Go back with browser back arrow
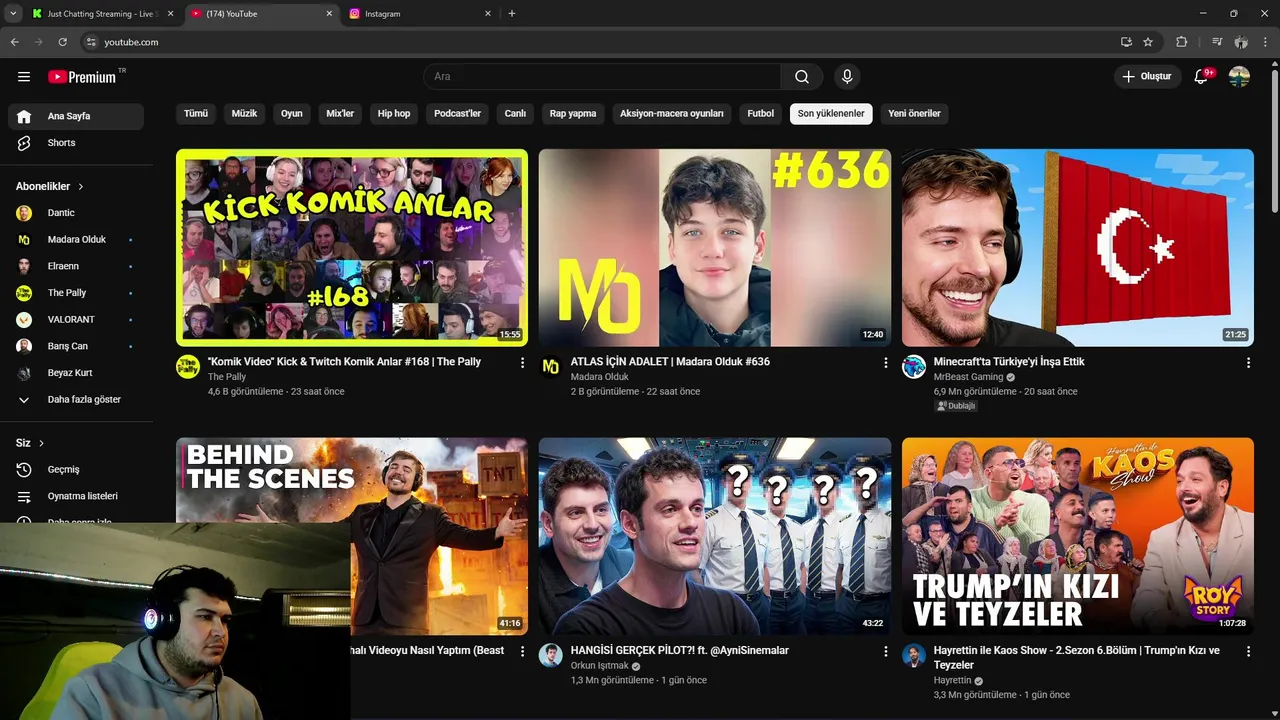Image resolution: width=1280 pixels, height=720 pixels. [15, 42]
